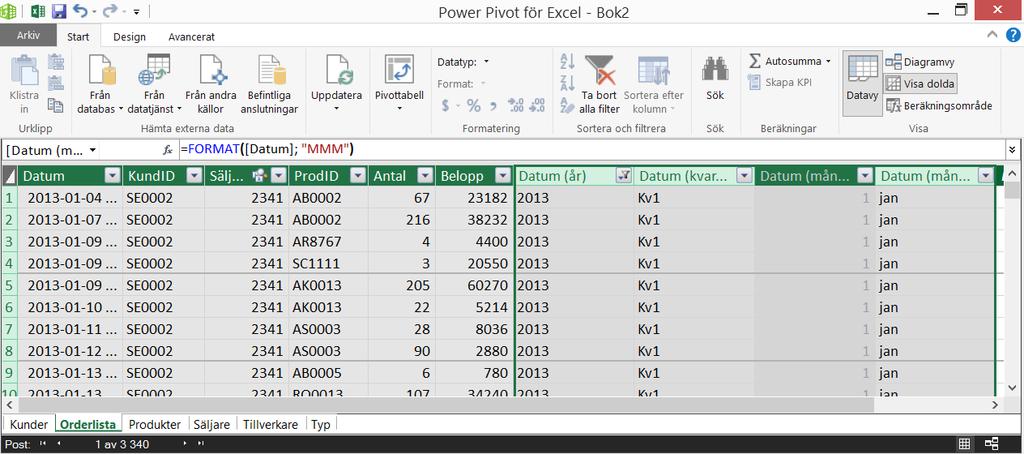Apply percent format
The width and height of the screenshot is (1024, 454).
click(x=473, y=105)
